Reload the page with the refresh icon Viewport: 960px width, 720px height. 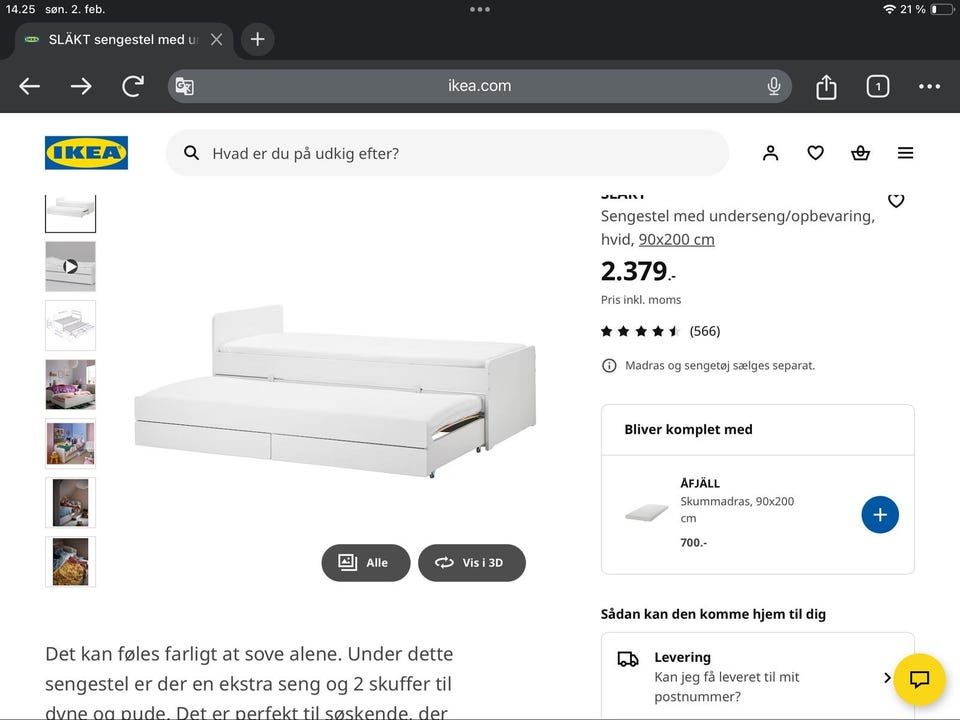point(132,87)
